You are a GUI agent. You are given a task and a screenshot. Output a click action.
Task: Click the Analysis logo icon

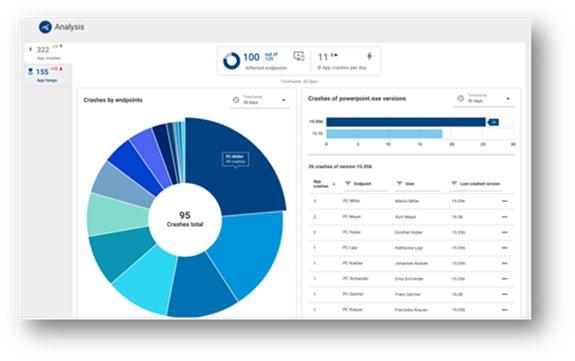(x=45, y=27)
